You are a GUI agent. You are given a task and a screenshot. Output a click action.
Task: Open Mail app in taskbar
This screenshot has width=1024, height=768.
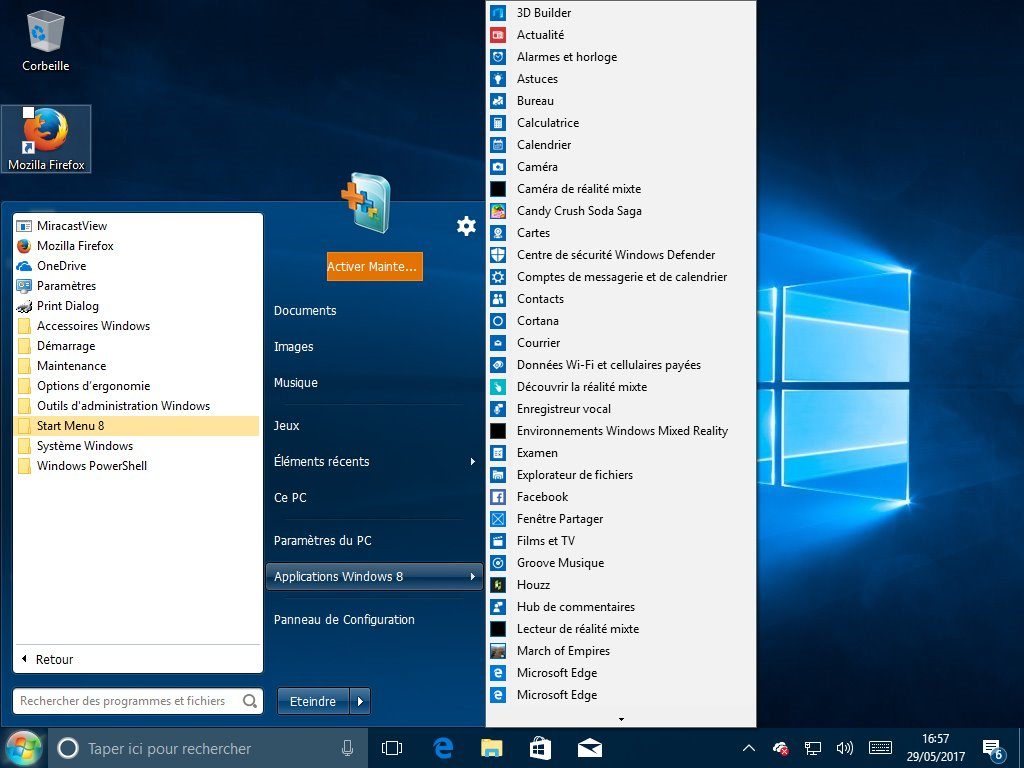coord(590,748)
